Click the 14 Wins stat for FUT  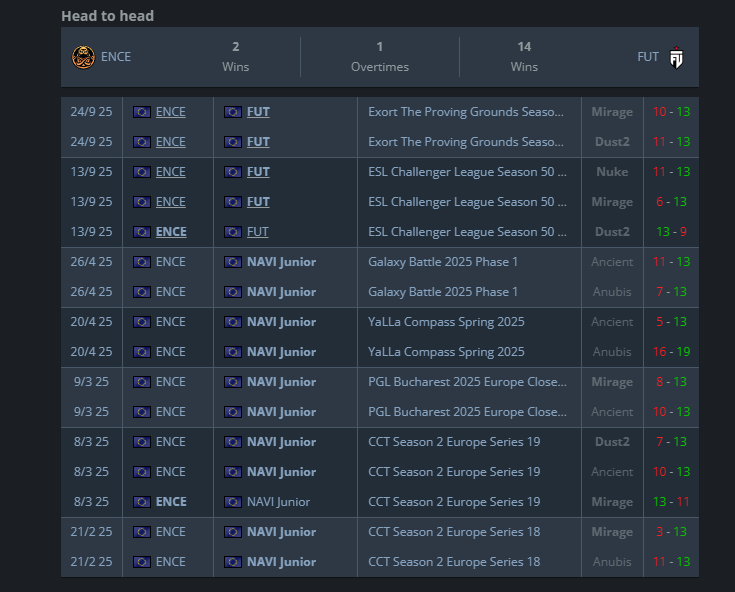(524, 57)
